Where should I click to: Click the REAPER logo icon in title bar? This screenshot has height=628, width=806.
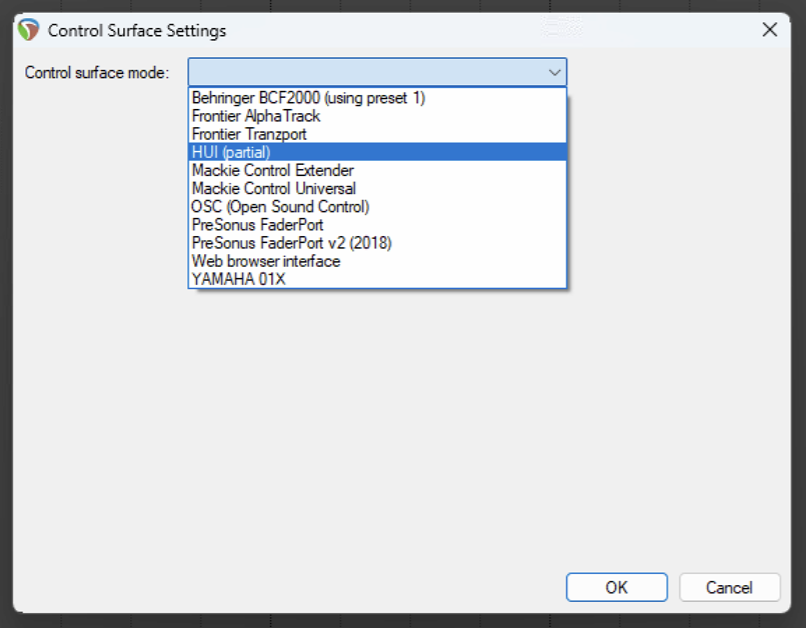[28, 30]
